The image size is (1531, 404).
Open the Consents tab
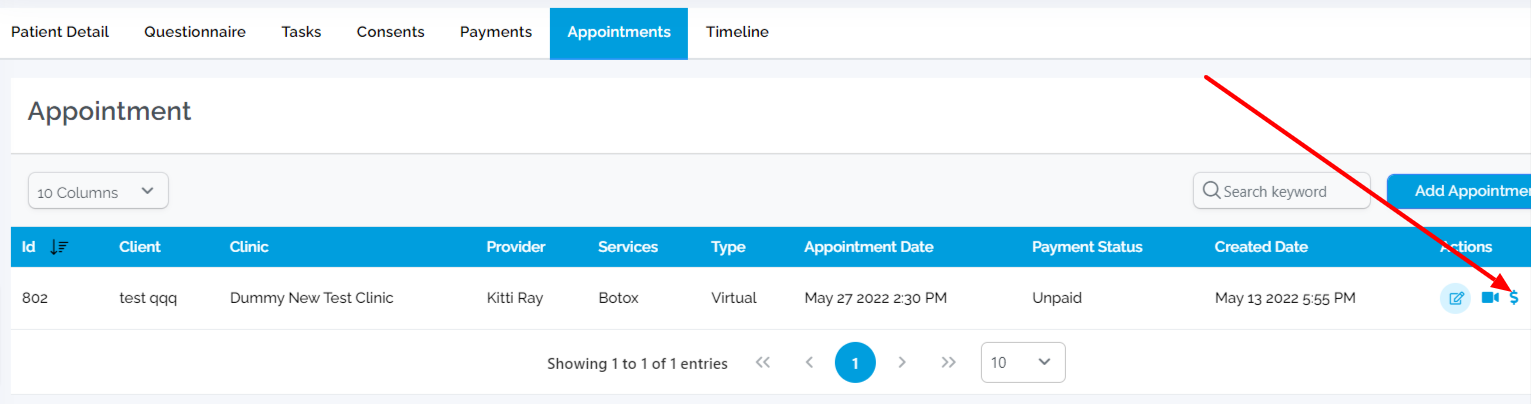coord(391,32)
